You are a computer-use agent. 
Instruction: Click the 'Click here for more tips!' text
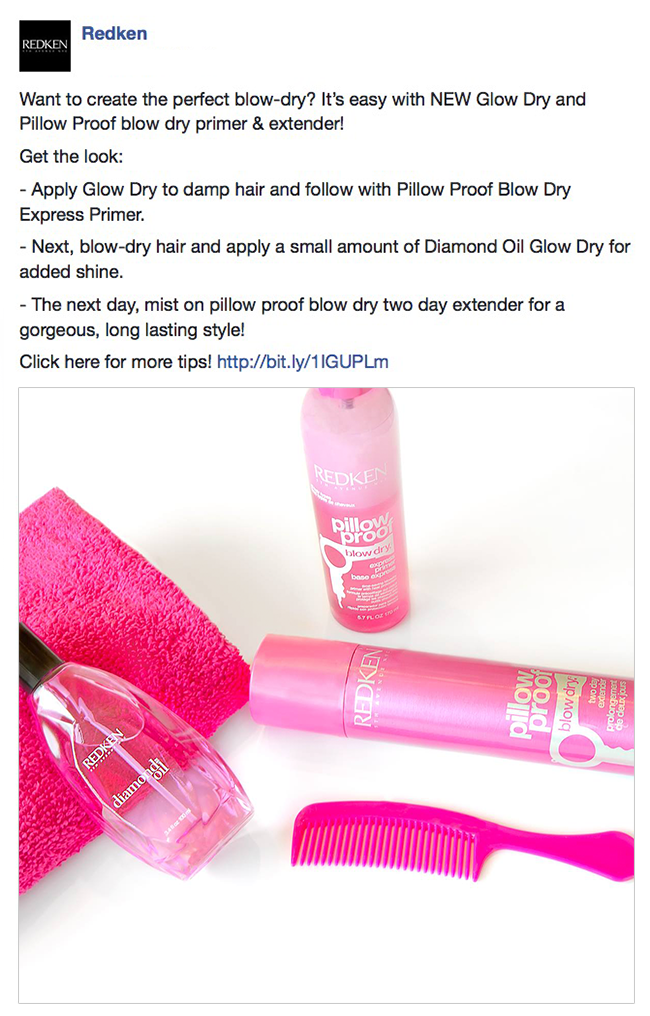(115, 362)
